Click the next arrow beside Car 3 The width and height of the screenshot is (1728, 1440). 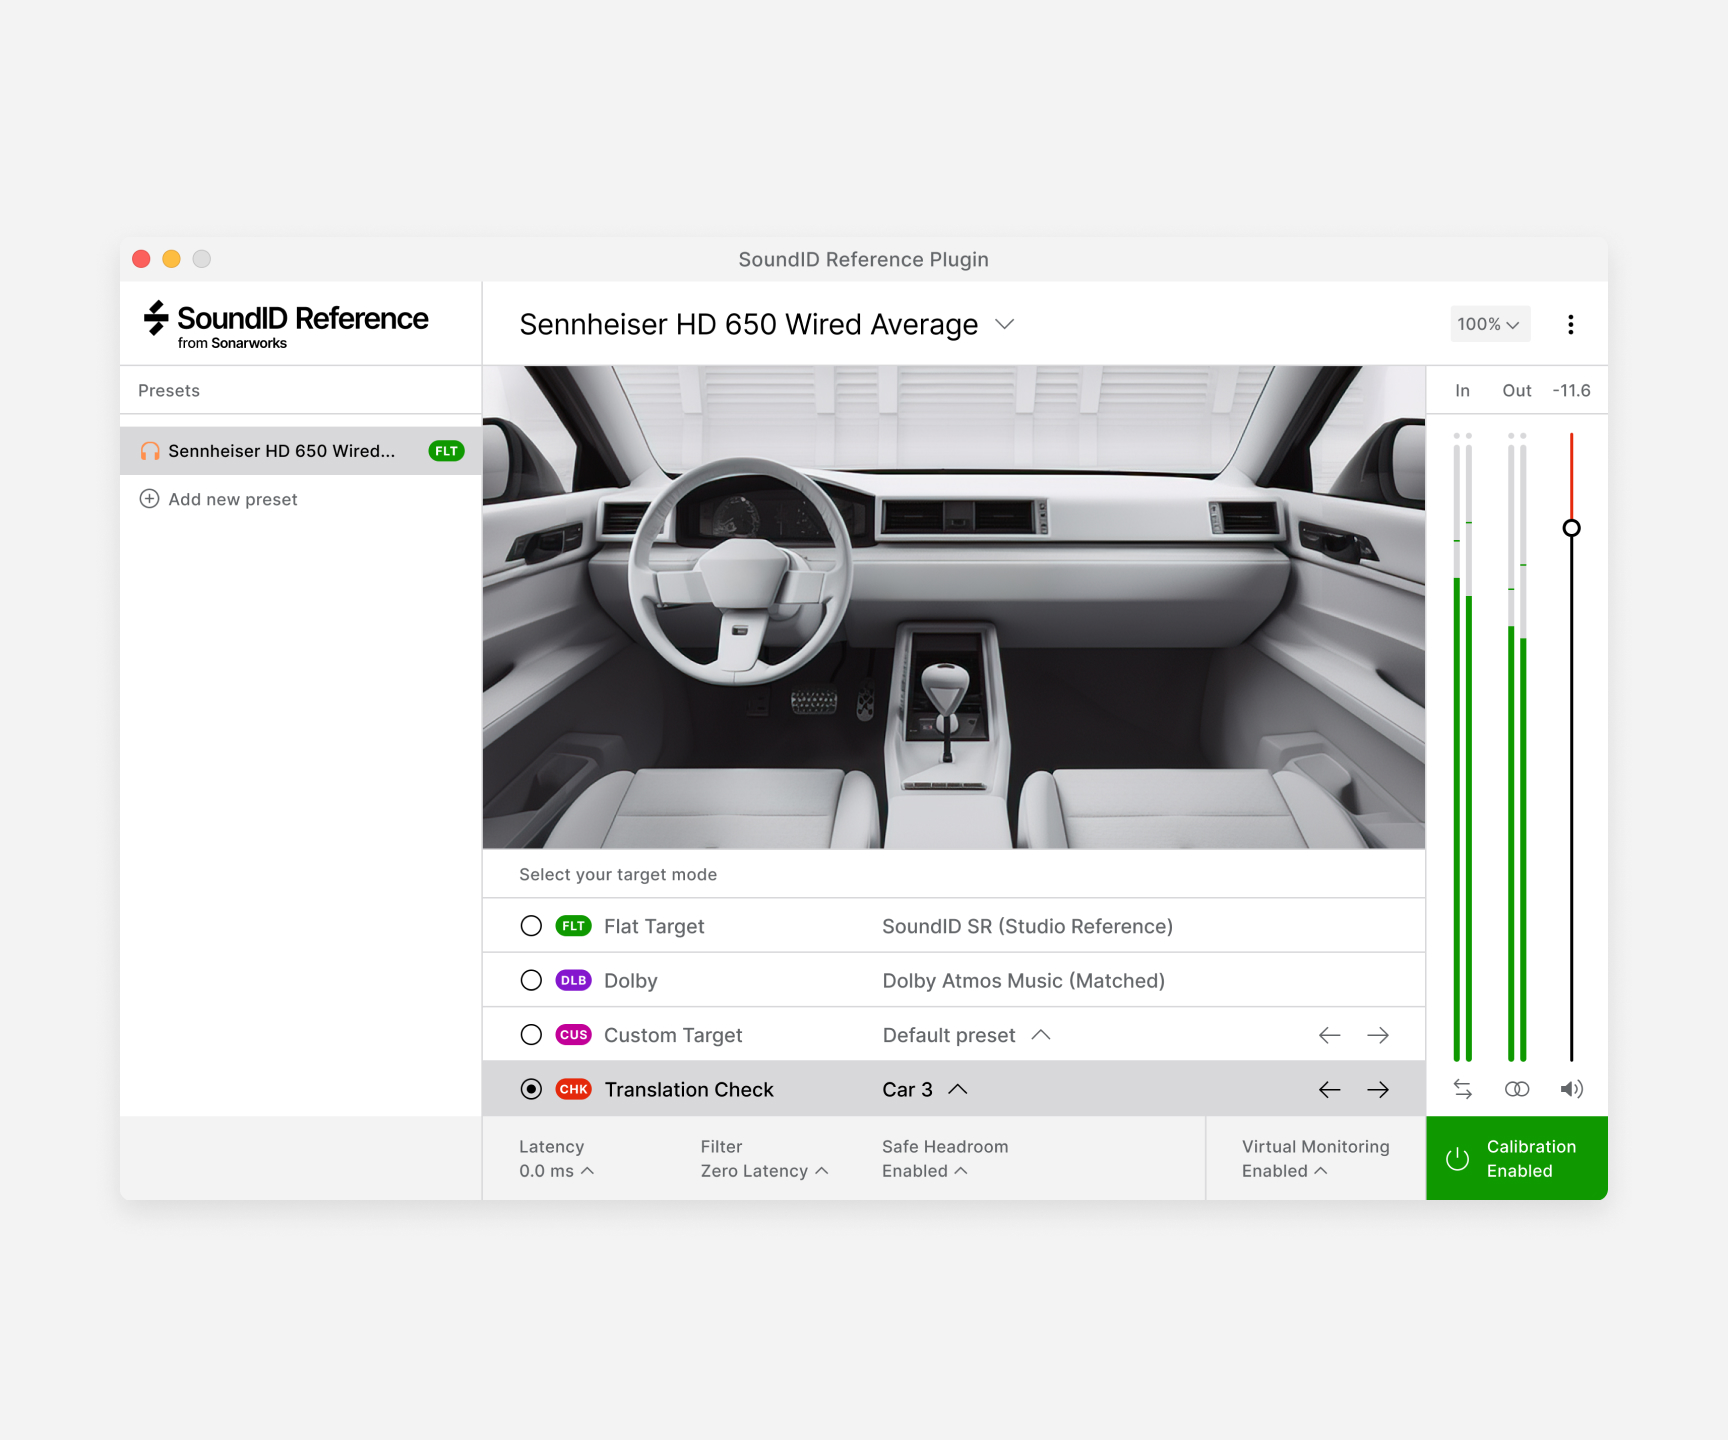pos(1379,1089)
